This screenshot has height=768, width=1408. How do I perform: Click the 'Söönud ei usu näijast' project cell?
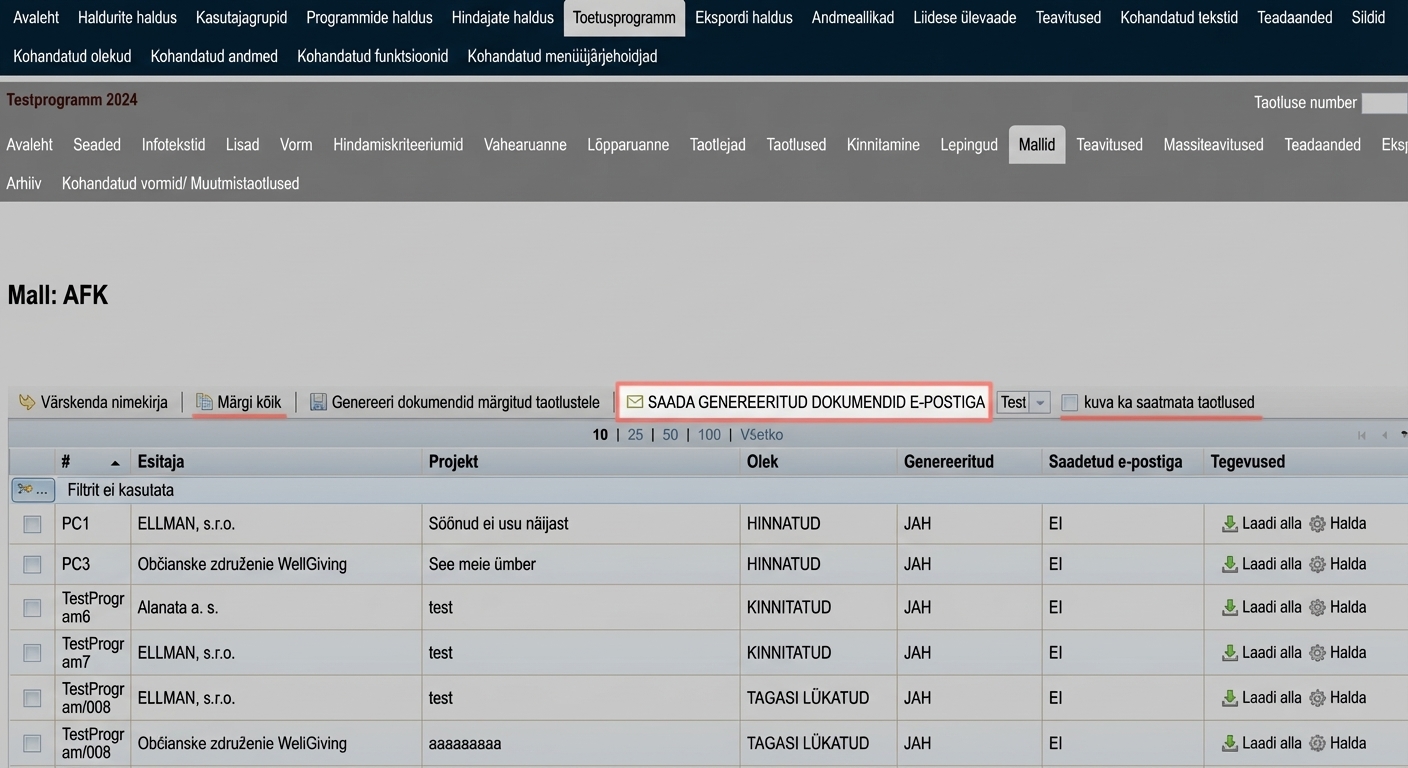(499, 523)
